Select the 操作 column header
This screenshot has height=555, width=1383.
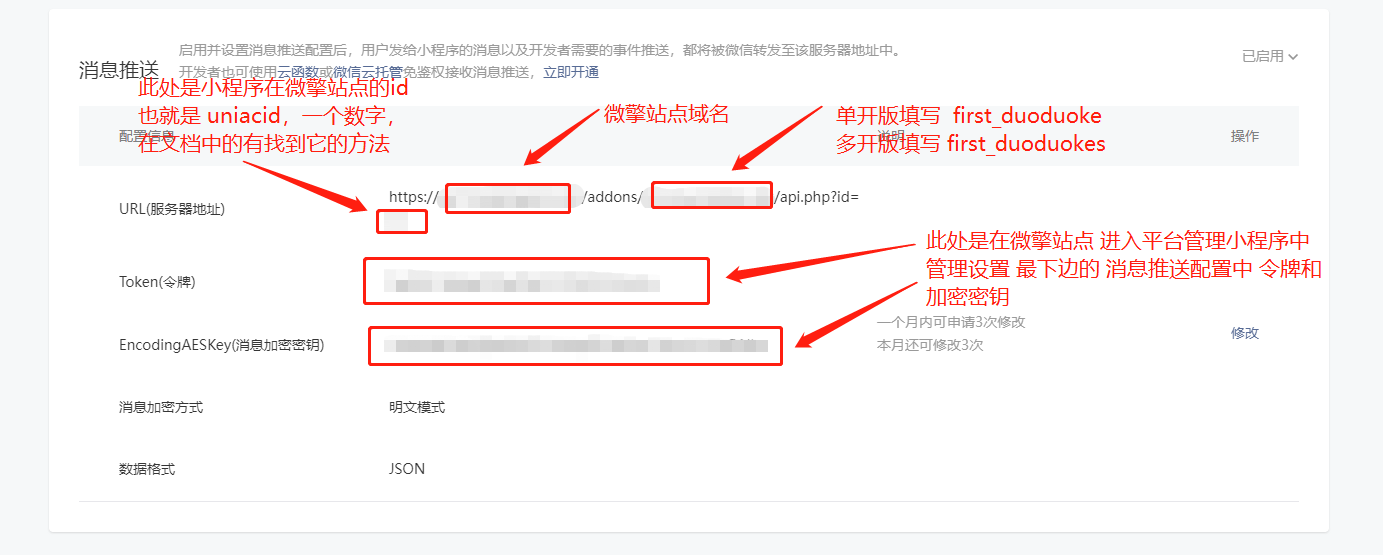point(1245,136)
